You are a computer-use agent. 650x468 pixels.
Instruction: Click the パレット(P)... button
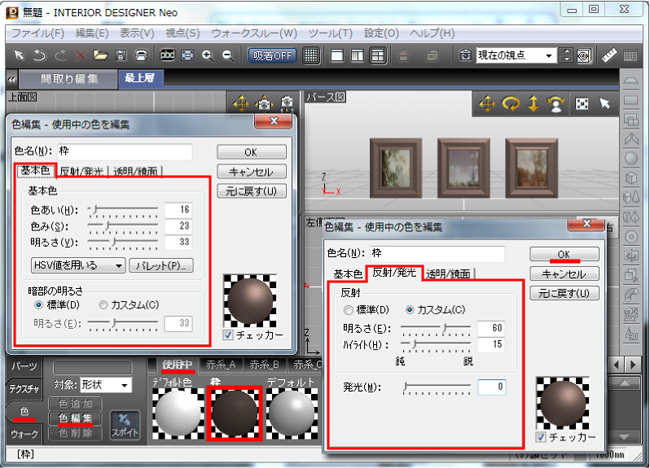pos(160,266)
